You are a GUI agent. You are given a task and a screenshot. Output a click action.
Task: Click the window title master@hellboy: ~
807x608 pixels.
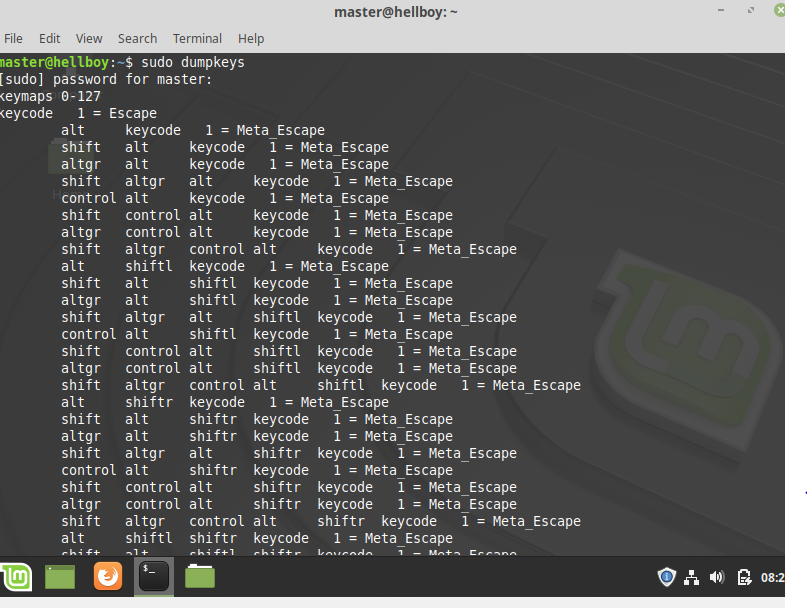click(396, 12)
